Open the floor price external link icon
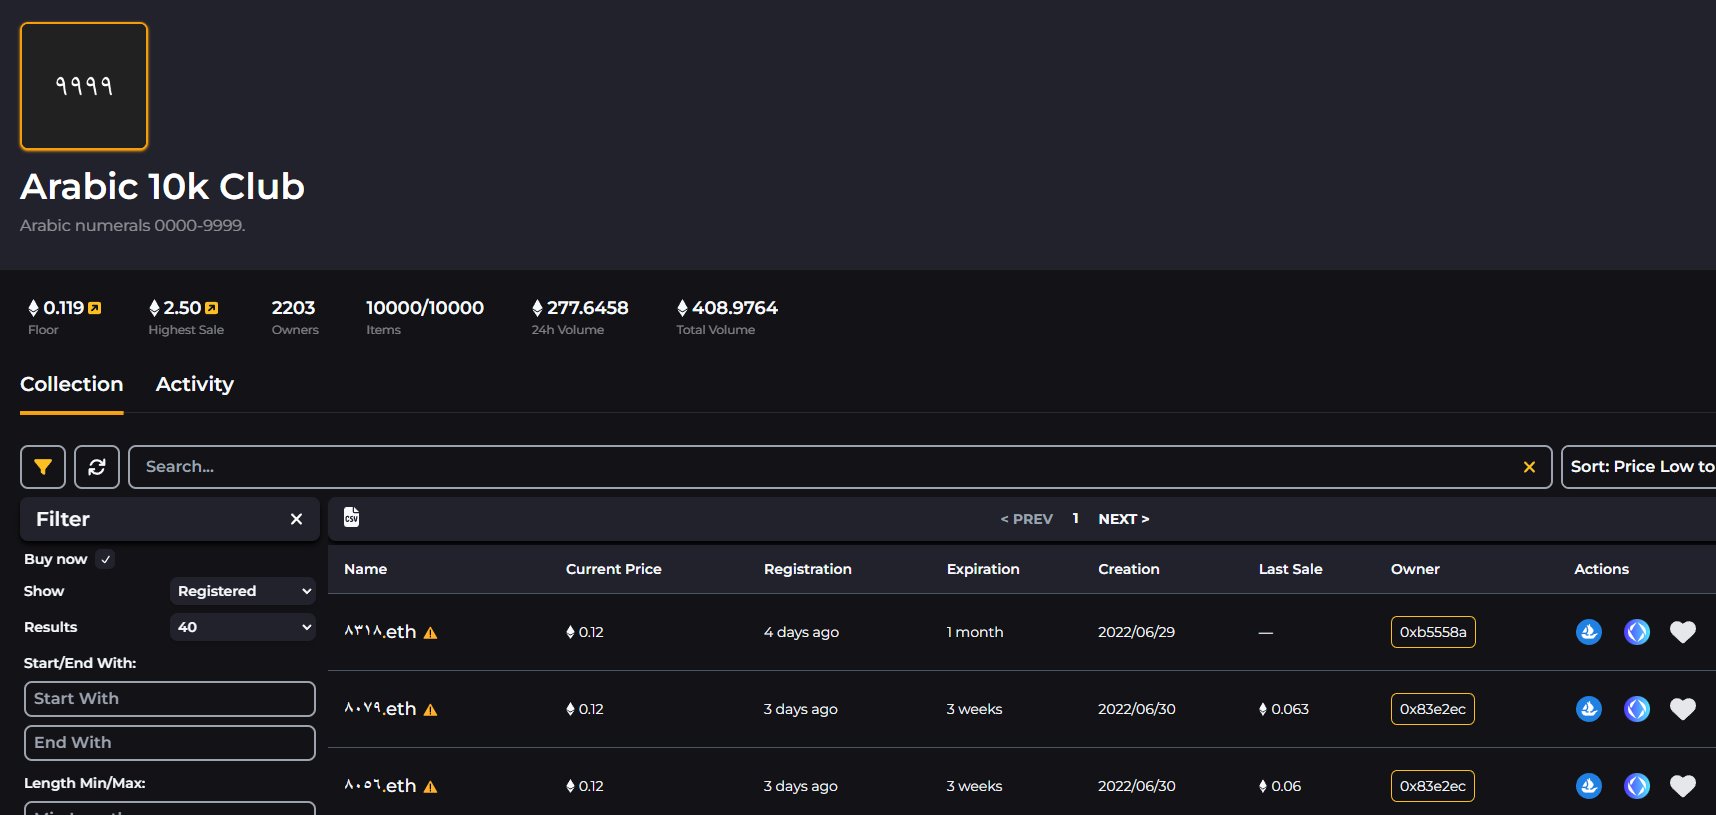Viewport: 1716px width, 815px height. coord(95,308)
